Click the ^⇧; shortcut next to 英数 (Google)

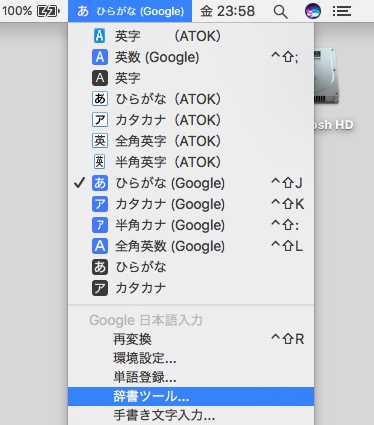[285, 57]
